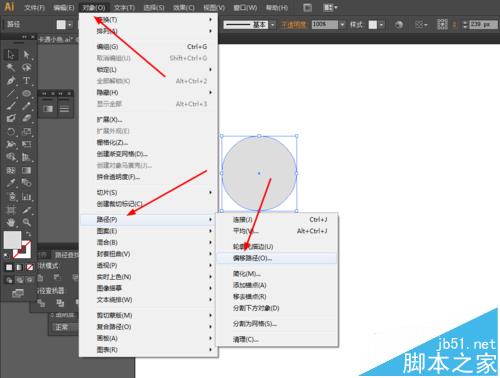
Task: Open the stroke panel icon
Action: pyautogui.click(x=64, y=109)
